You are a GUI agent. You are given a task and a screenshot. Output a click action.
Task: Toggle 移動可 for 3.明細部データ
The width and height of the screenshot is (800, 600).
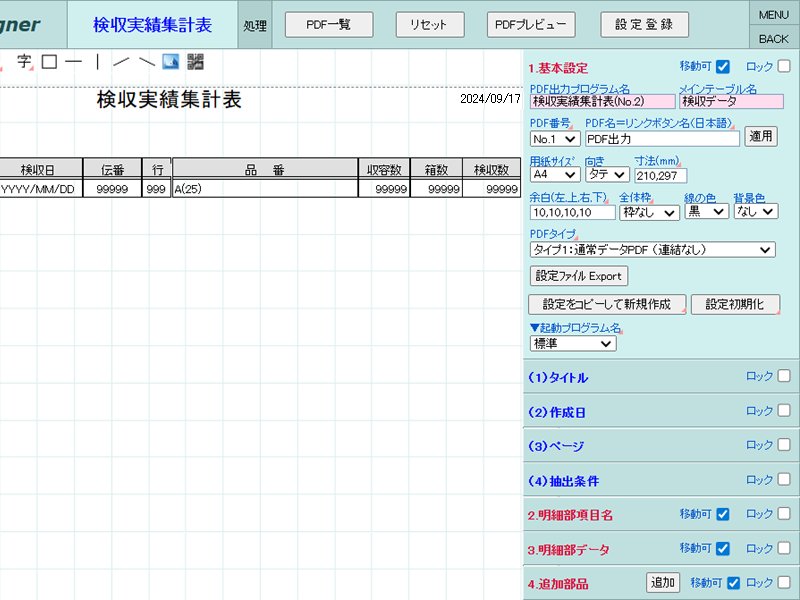[722, 548]
